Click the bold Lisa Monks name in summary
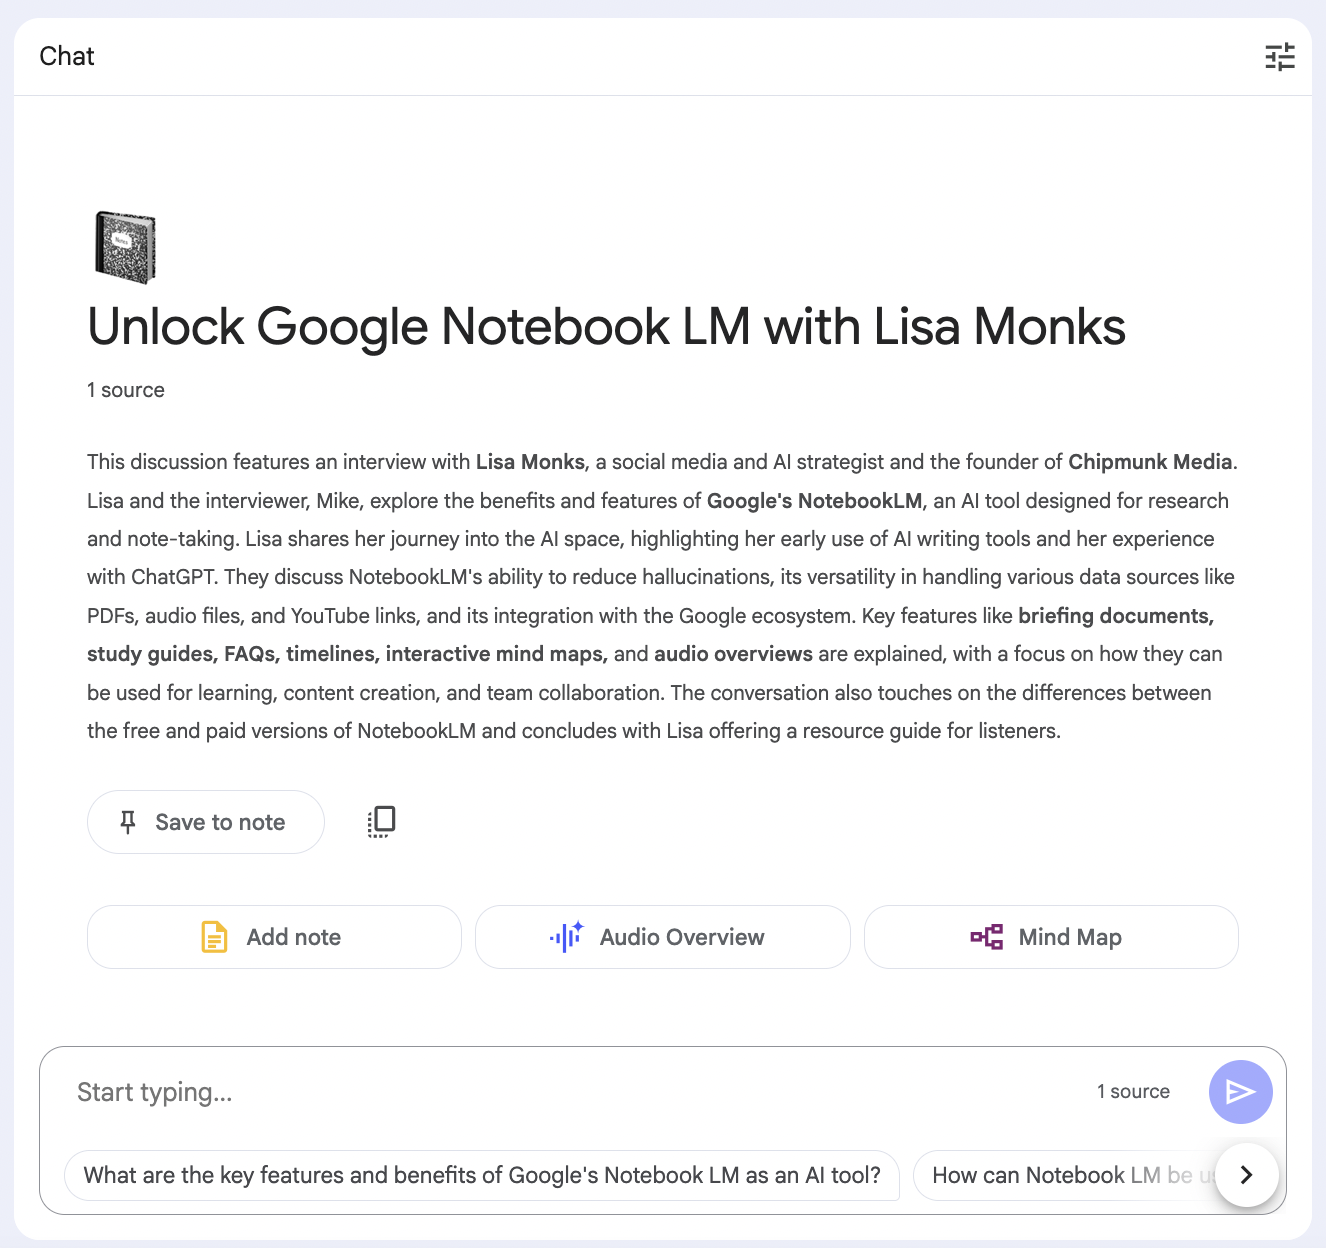The height and width of the screenshot is (1248, 1326). click(530, 462)
